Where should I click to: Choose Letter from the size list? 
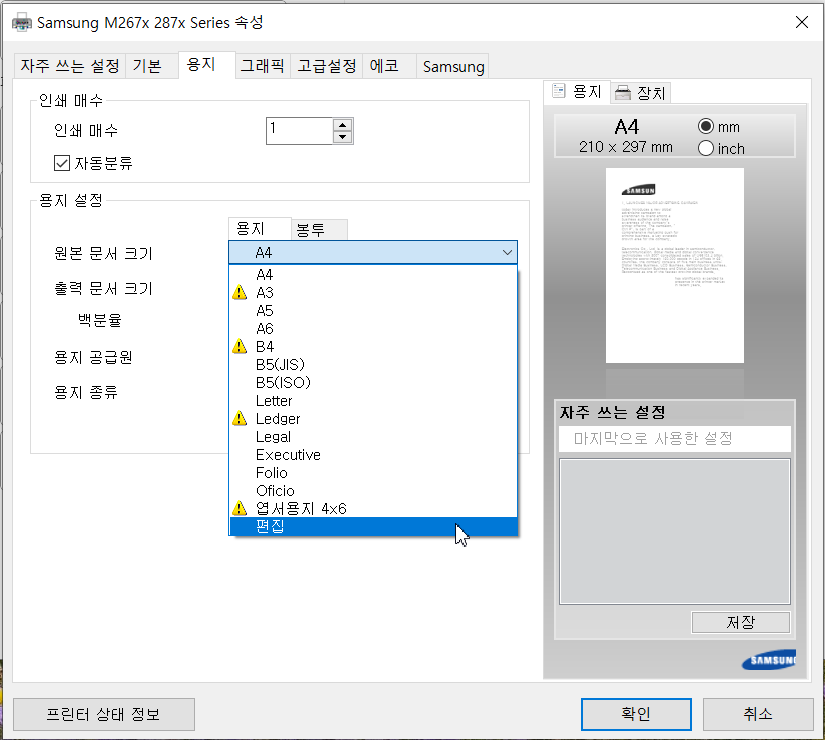[x=373, y=401]
